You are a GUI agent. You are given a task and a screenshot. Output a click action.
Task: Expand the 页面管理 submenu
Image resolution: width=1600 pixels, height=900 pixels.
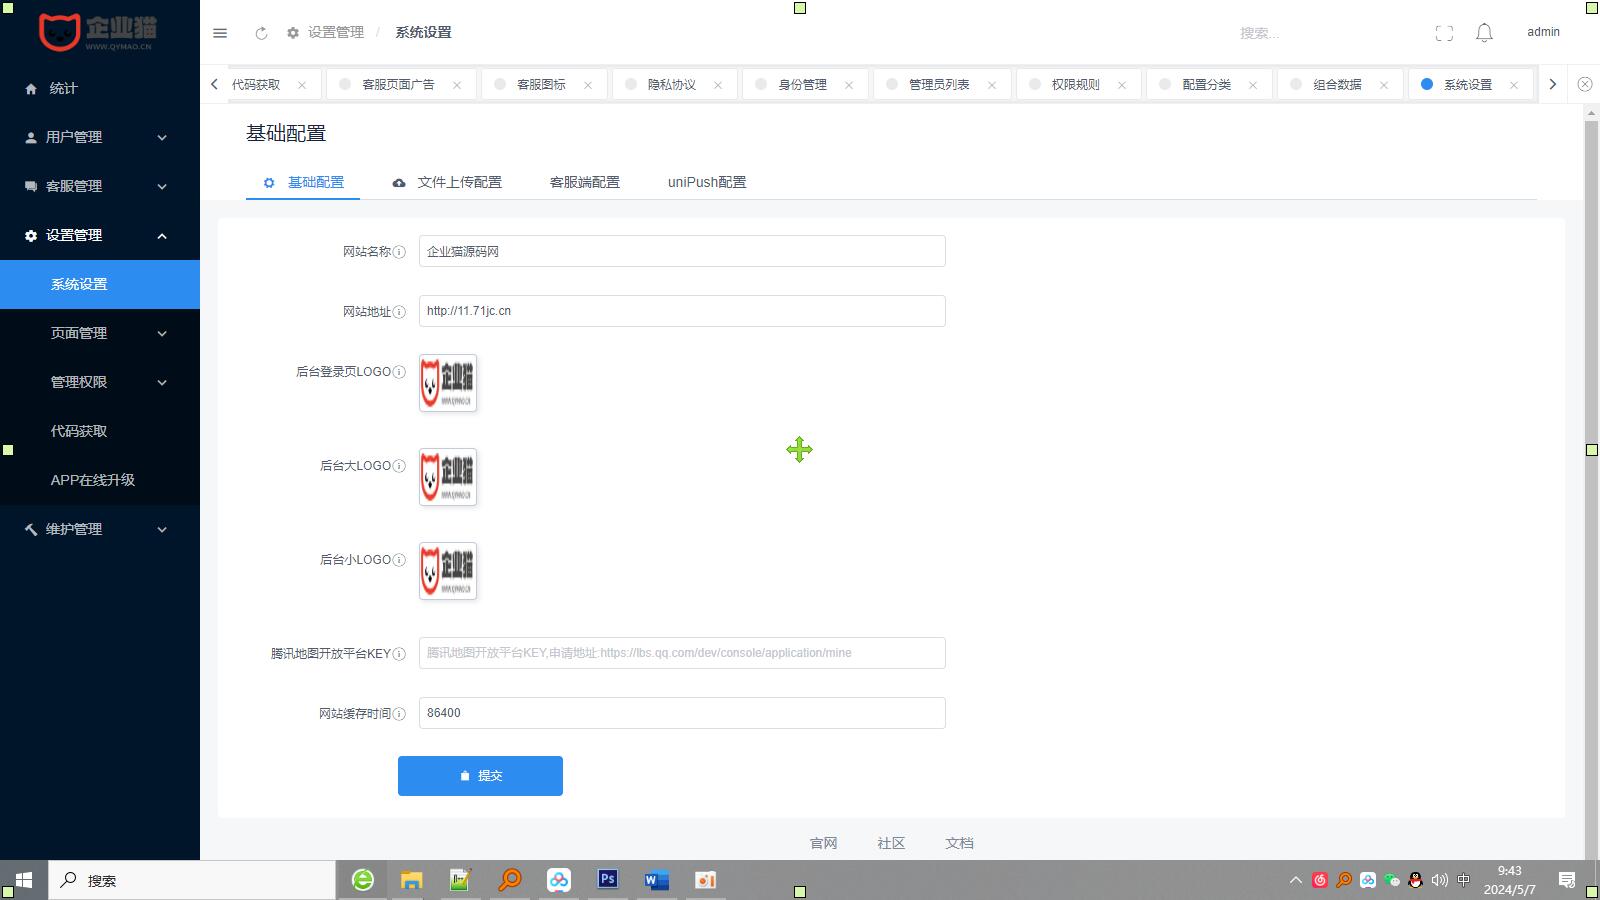coord(100,333)
